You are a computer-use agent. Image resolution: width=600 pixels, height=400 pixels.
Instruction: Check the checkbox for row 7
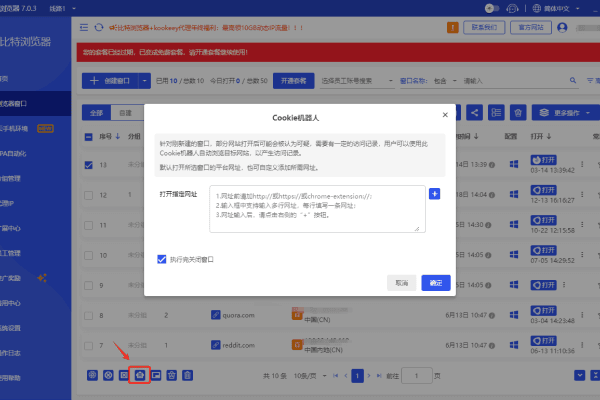point(88,346)
